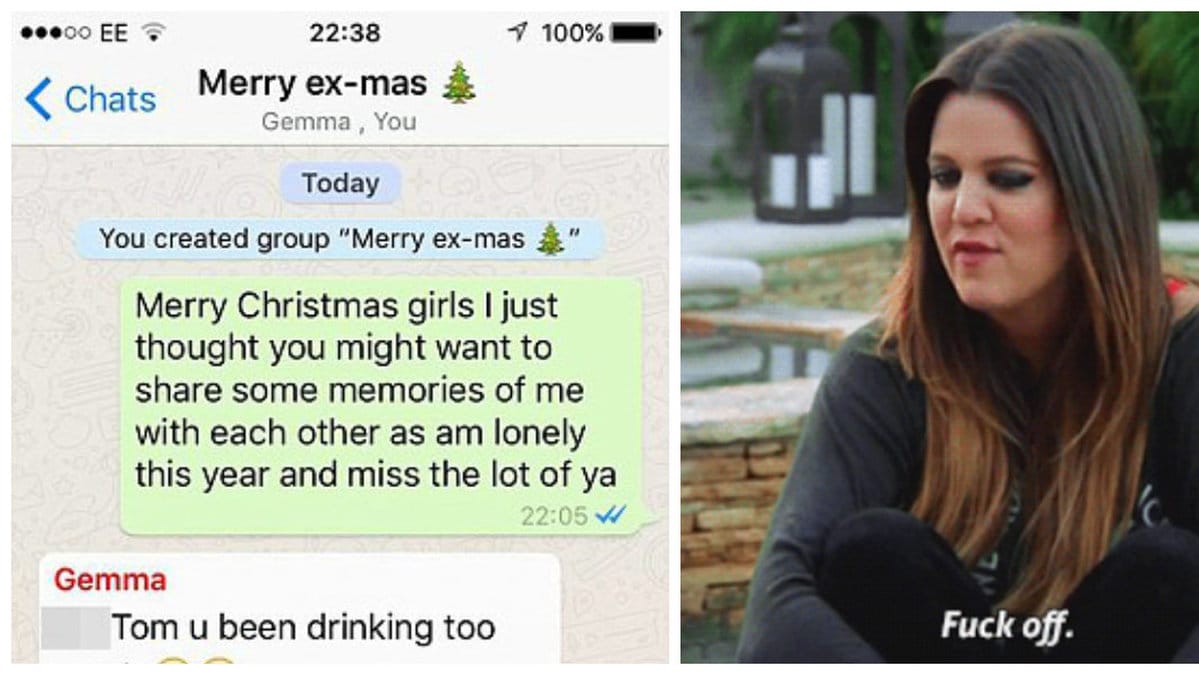Tap the battery indicator icon
The height and width of the screenshot is (675, 1199).
click(x=636, y=32)
